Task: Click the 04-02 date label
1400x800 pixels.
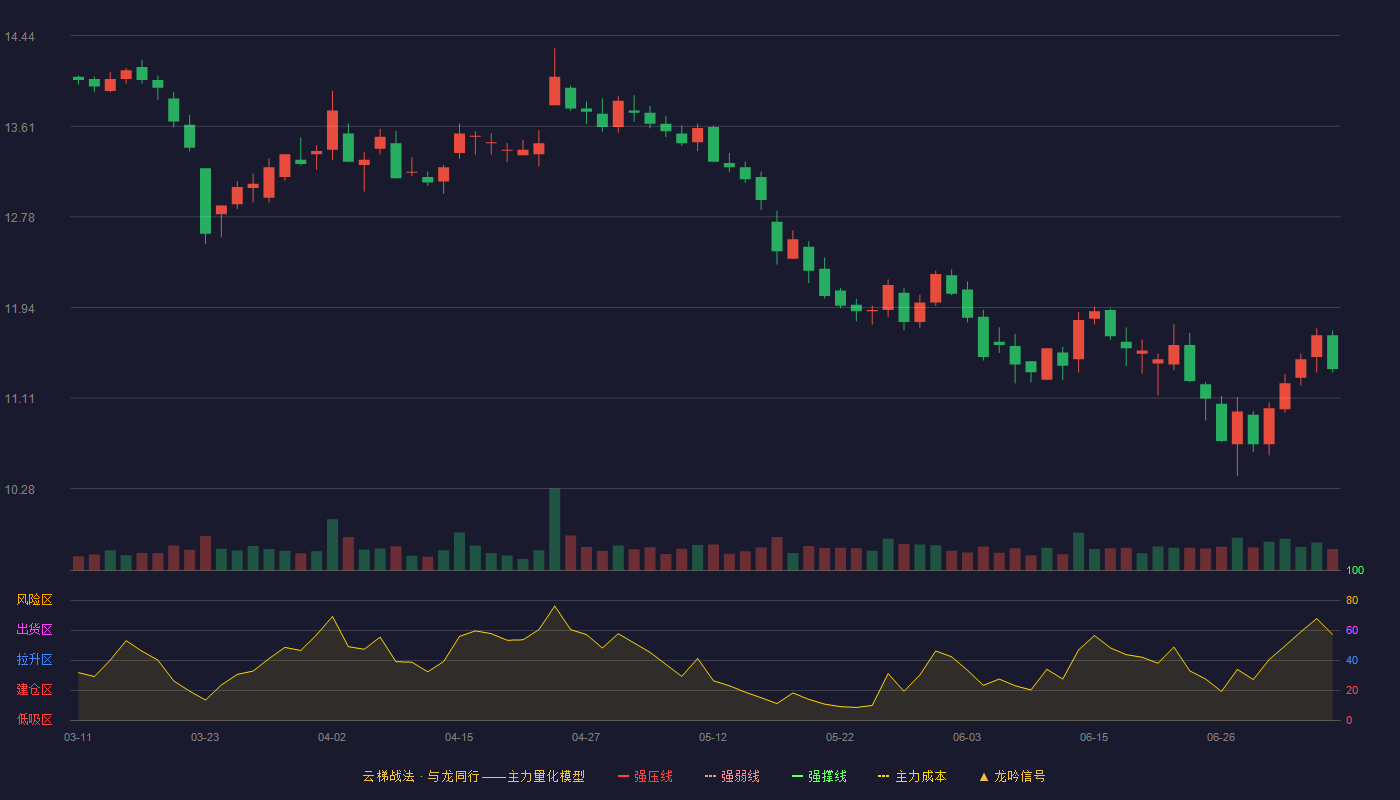Action: pos(332,737)
